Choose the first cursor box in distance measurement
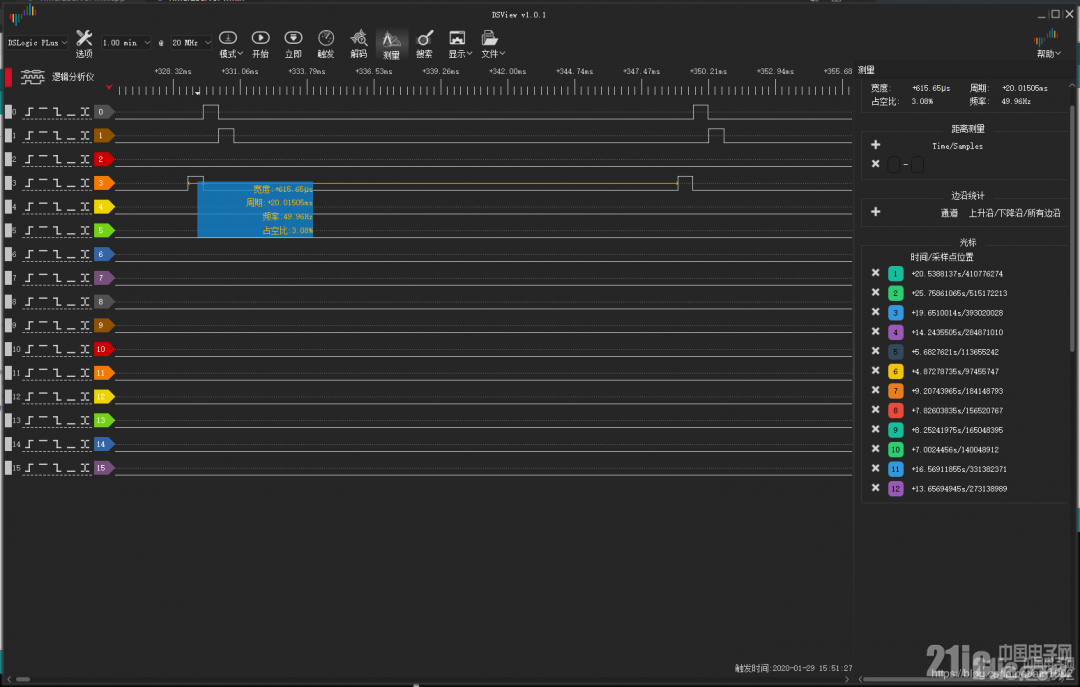This screenshot has height=687, width=1080. click(x=893, y=164)
